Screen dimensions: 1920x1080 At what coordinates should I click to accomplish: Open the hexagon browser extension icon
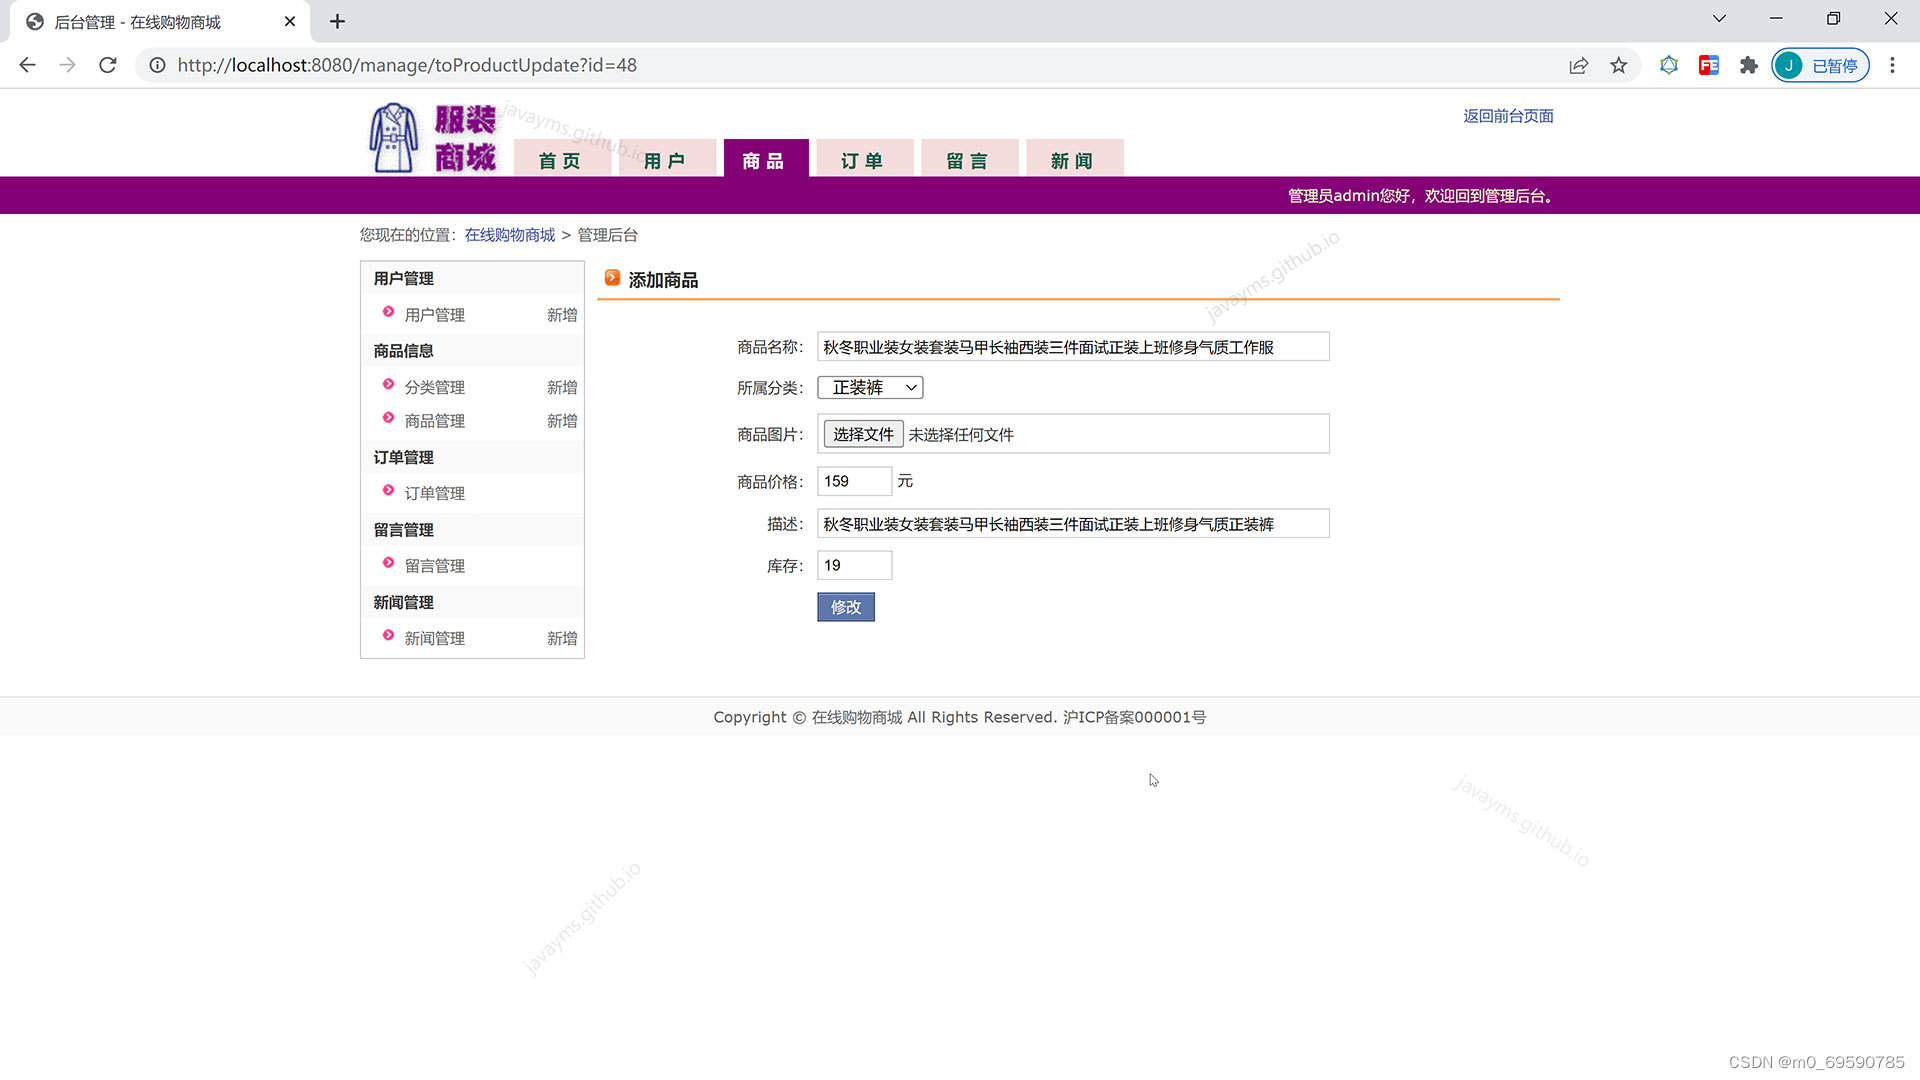tap(1669, 65)
